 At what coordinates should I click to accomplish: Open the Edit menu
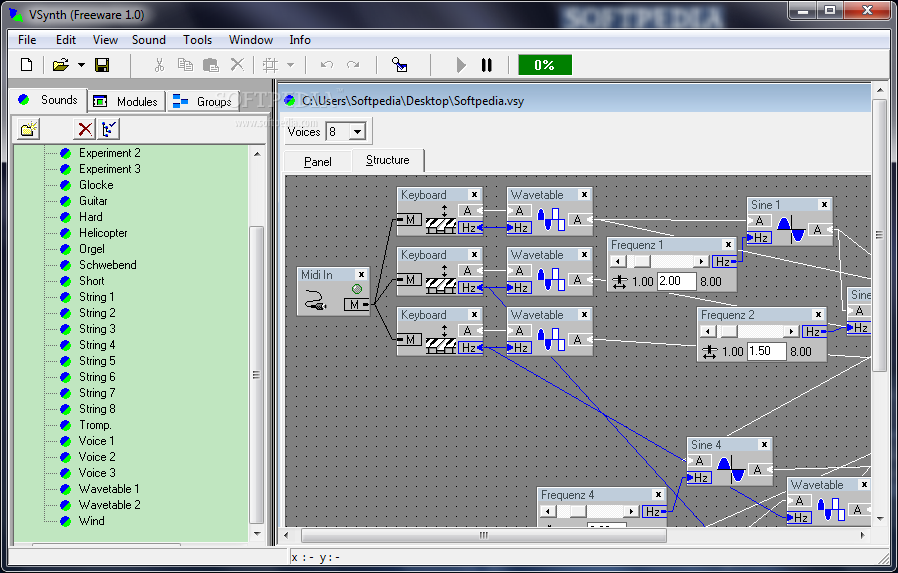coord(66,39)
